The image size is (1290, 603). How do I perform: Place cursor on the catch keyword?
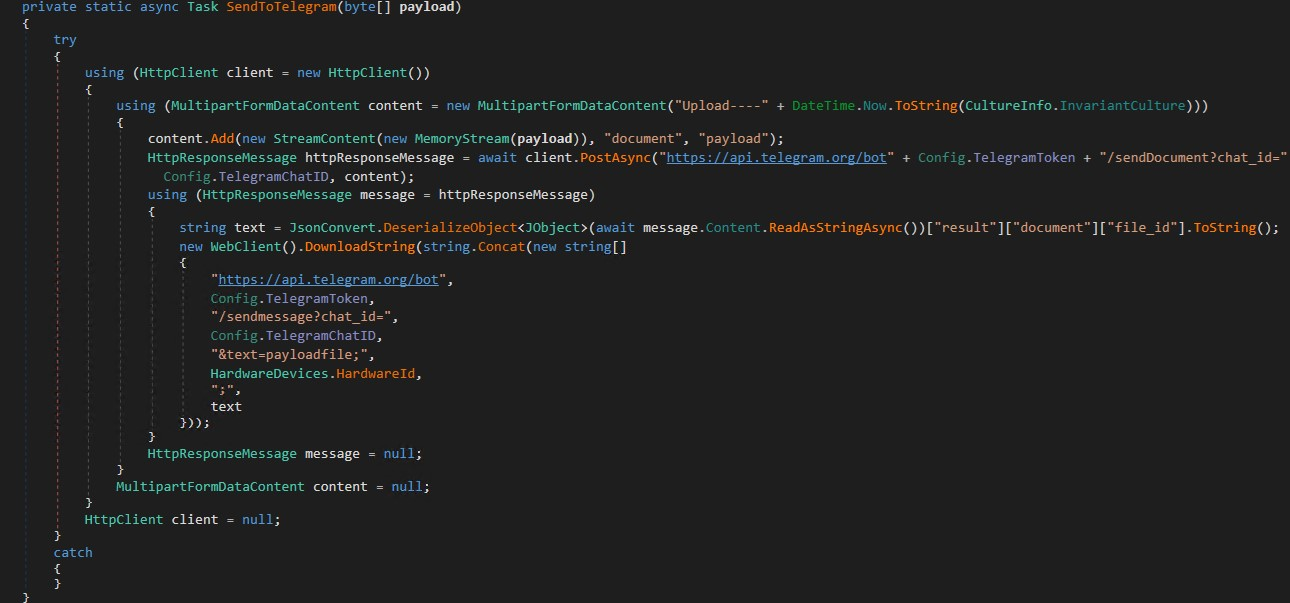[x=72, y=552]
